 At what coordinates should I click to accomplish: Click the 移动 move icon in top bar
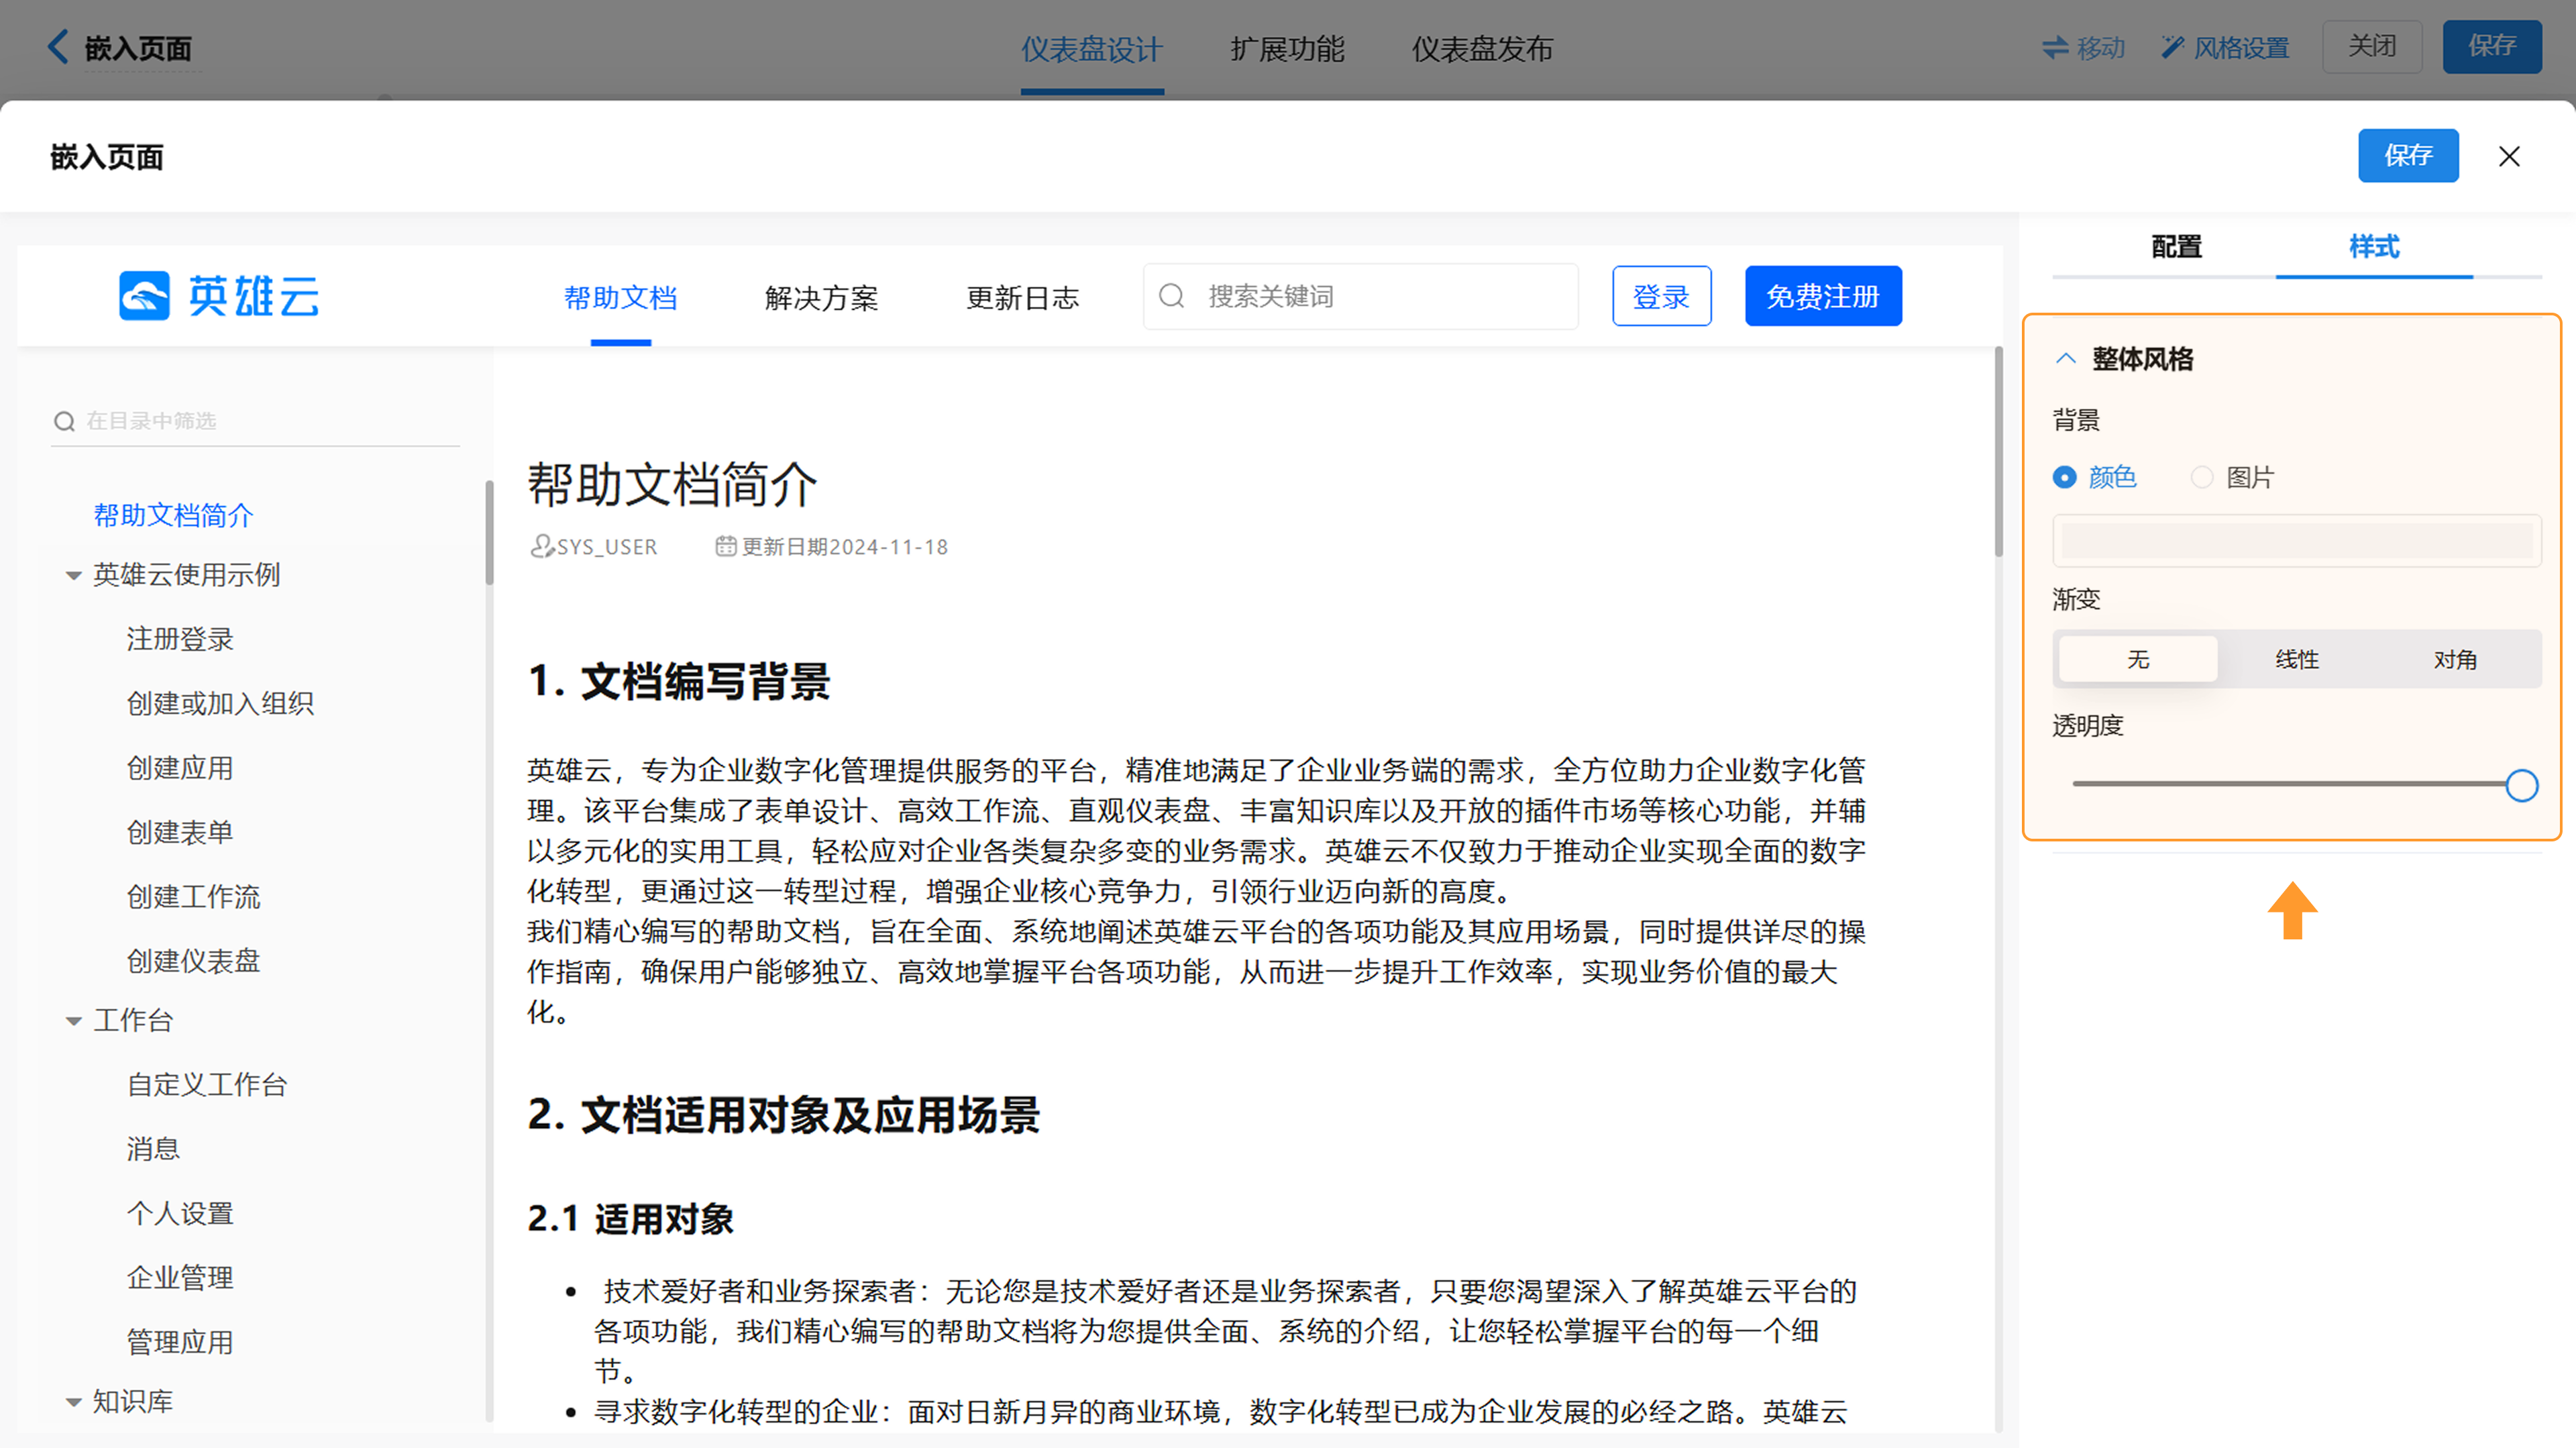point(2055,47)
